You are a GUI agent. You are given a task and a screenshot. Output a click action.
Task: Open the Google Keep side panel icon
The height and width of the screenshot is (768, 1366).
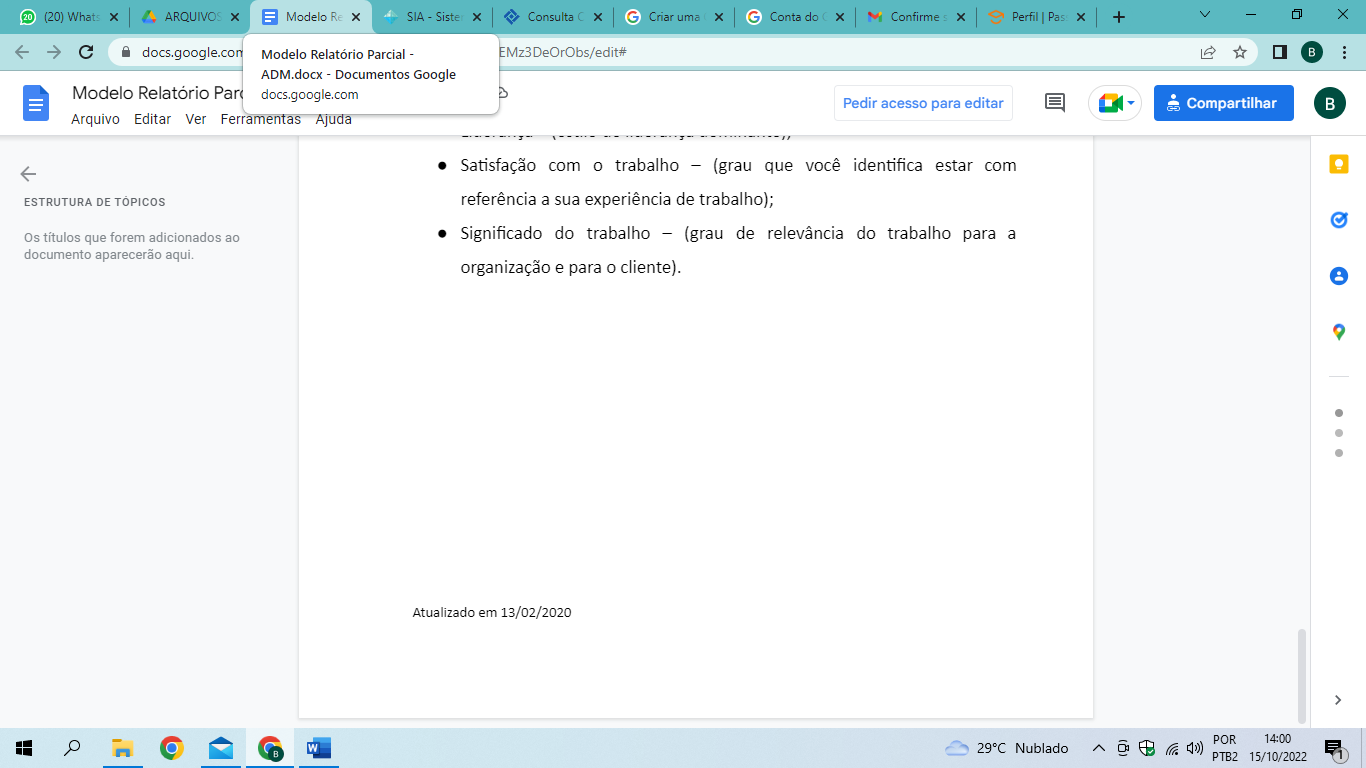point(1339,165)
